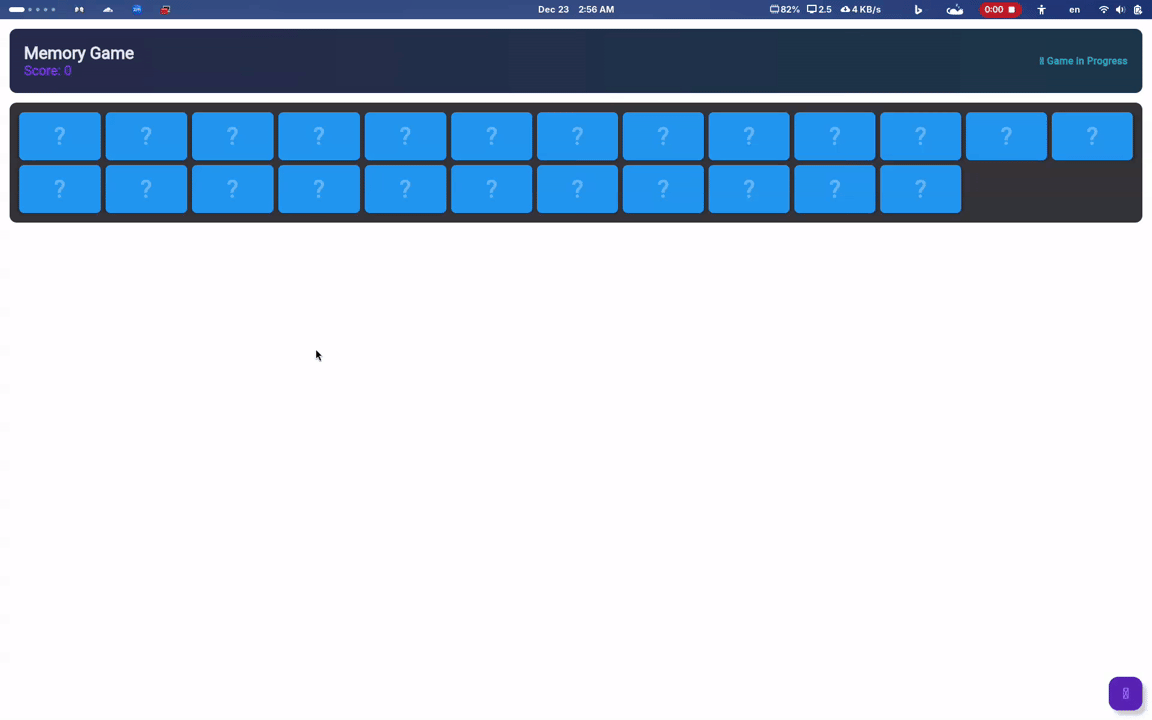Click the volume speaker icon
The height and width of the screenshot is (720, 1152).
[1120, 10]
